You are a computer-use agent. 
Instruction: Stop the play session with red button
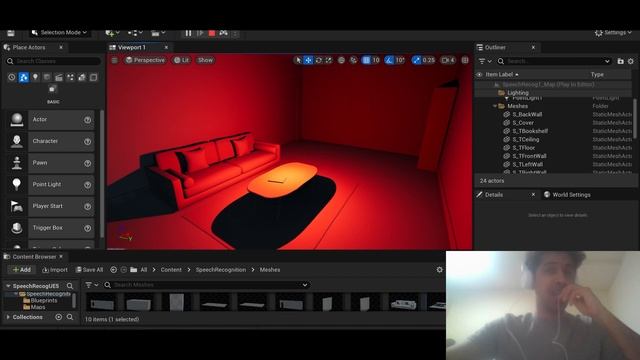click(212, 33)
